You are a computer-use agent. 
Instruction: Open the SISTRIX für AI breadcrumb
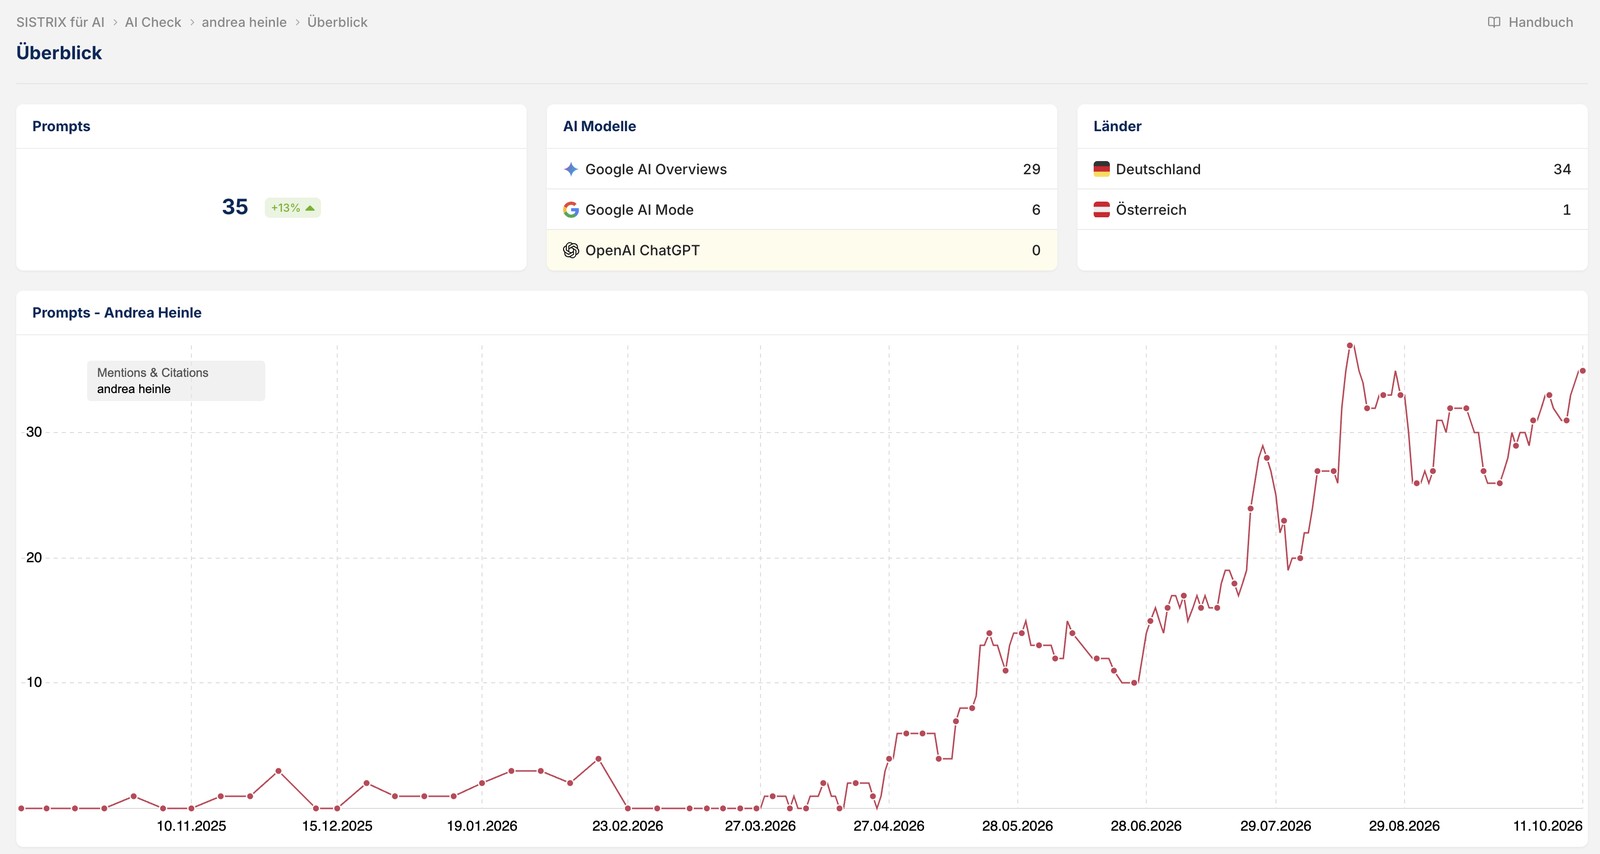[60, 22]
